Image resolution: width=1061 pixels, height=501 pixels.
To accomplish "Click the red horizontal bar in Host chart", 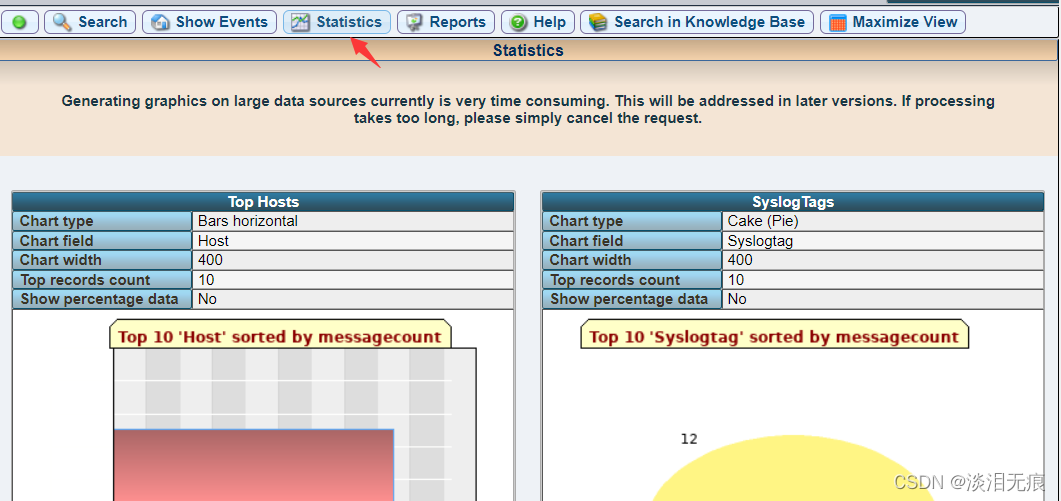I will [x=254, y=465].
